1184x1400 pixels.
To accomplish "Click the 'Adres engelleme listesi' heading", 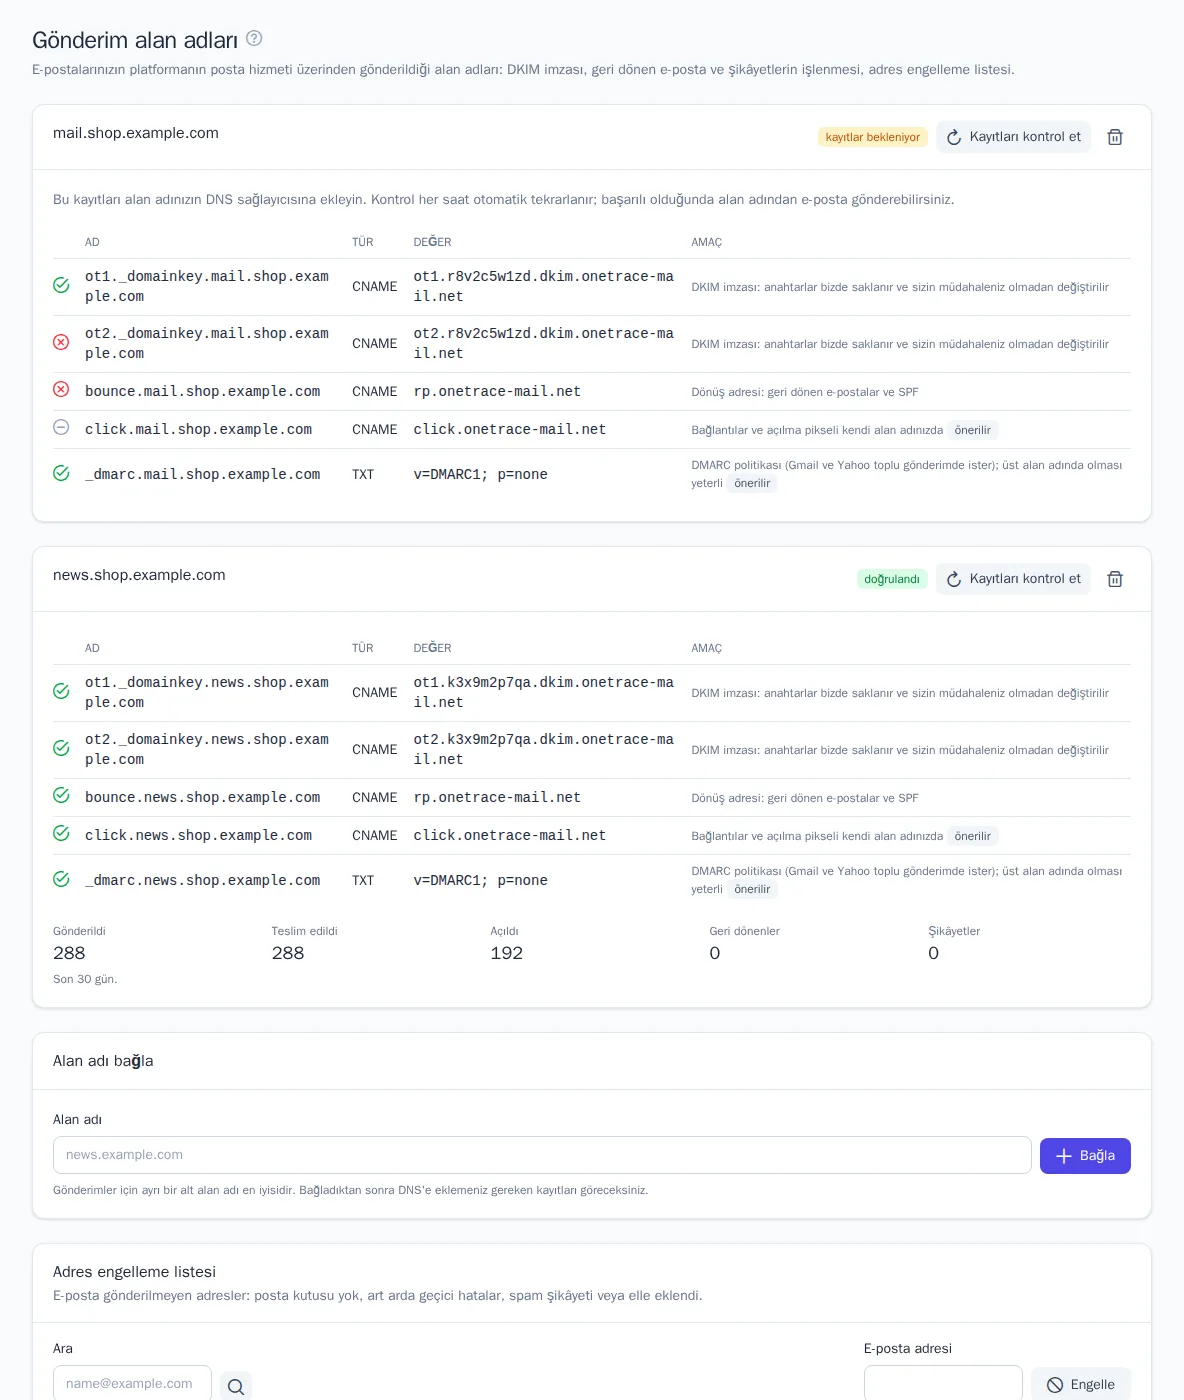I will click(134, 1272).
